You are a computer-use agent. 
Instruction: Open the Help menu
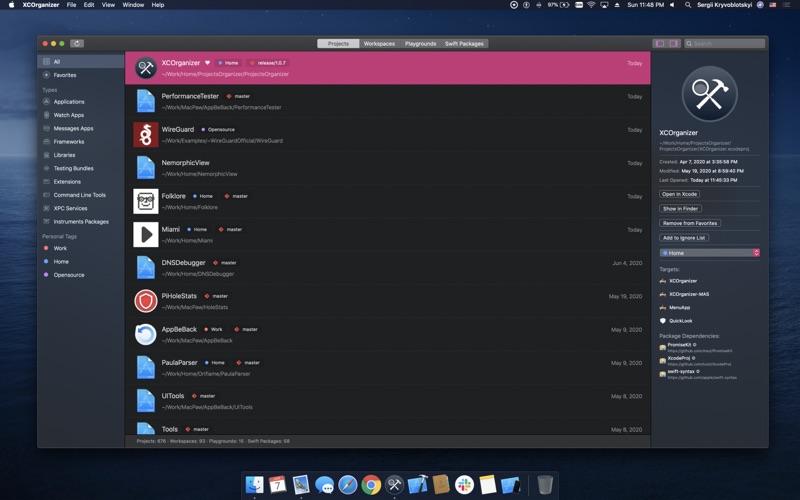tap(158, 5)
